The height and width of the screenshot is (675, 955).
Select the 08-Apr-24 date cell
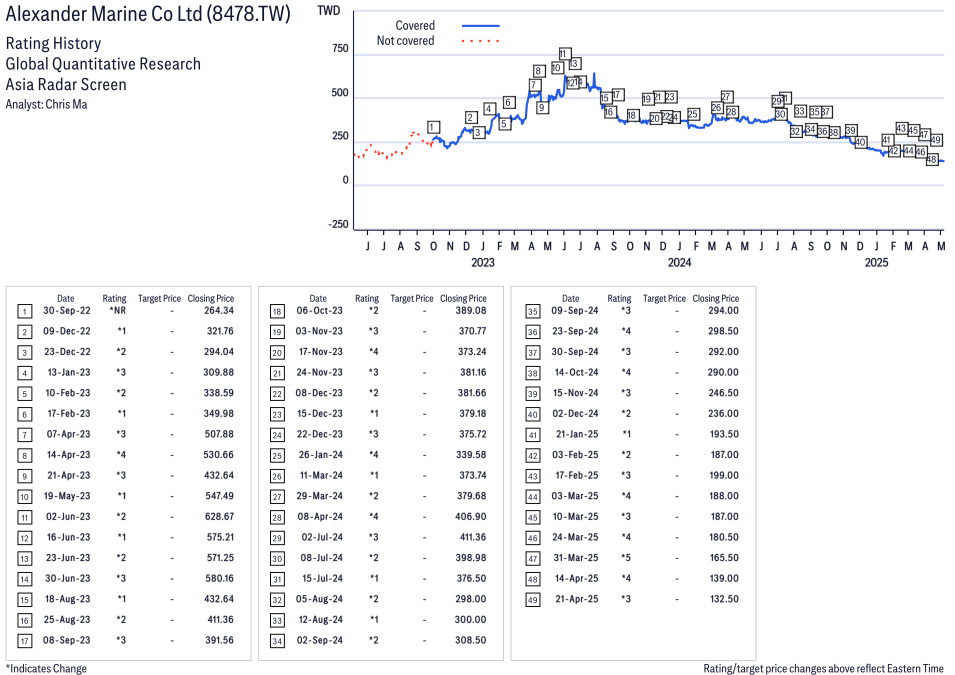pyautogui.click(x=320, y=517)
